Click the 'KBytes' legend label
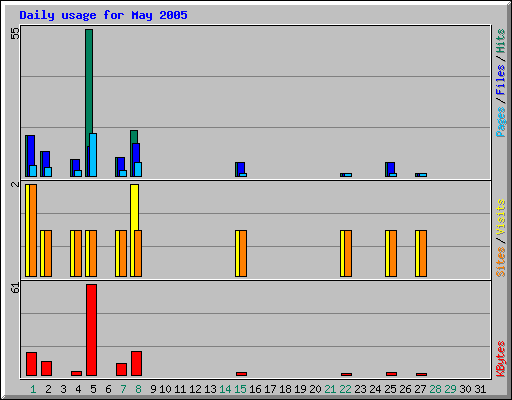Screen dimensions: 512x400 click(501, 359)
